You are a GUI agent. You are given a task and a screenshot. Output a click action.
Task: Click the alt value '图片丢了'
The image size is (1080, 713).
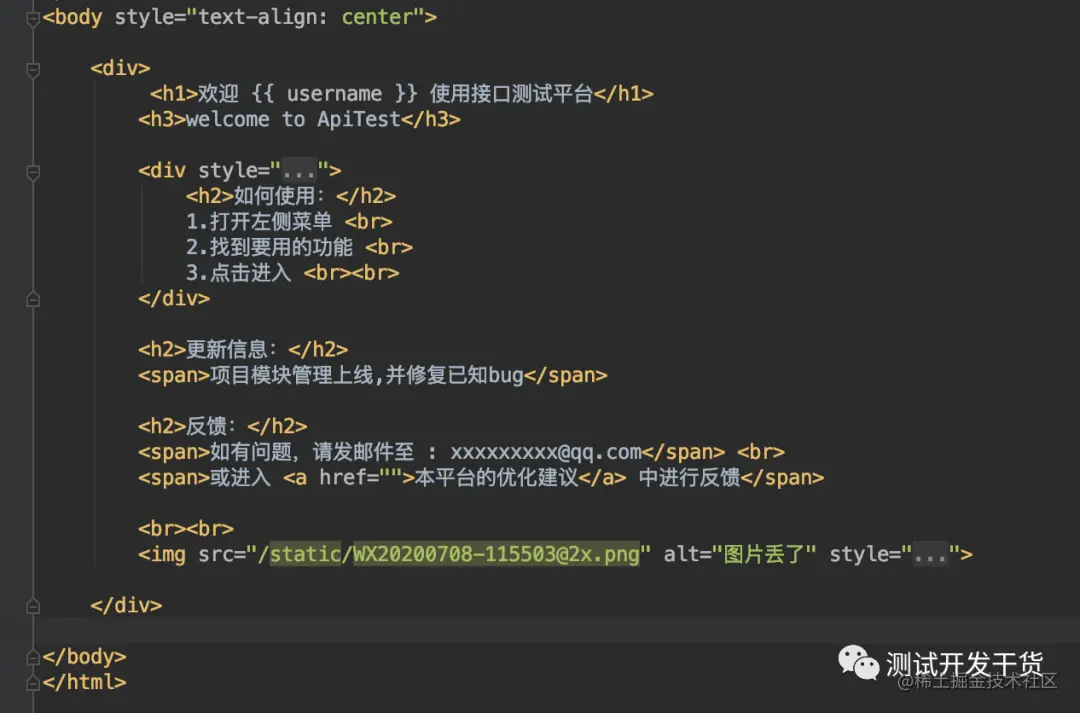[764, 554]
